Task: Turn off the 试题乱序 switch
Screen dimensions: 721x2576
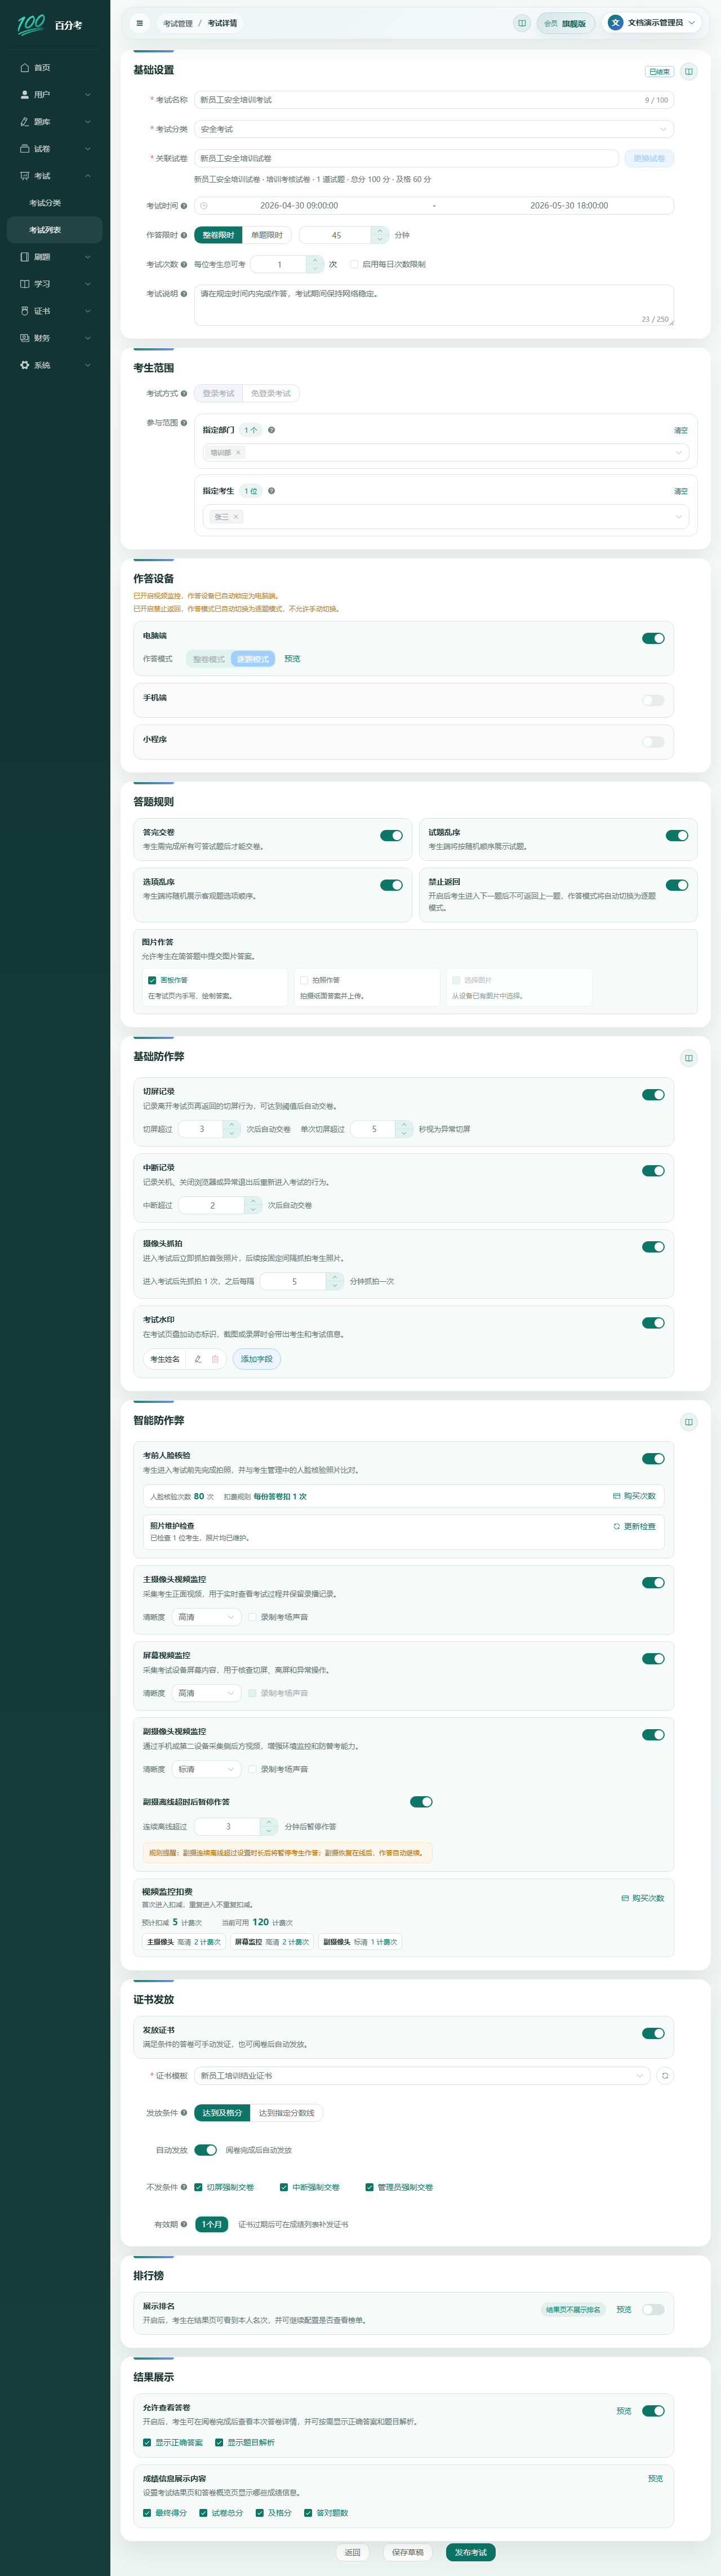Action: click(677, 835)
